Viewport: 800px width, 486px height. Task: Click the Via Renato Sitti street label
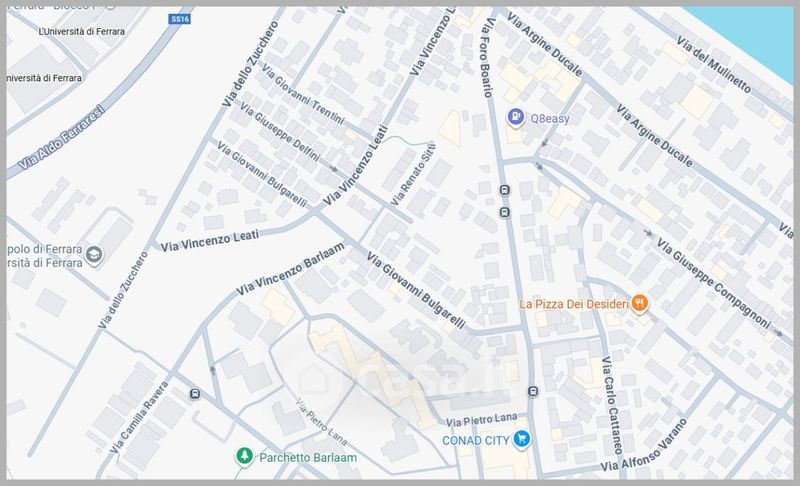tap(413, 174)
